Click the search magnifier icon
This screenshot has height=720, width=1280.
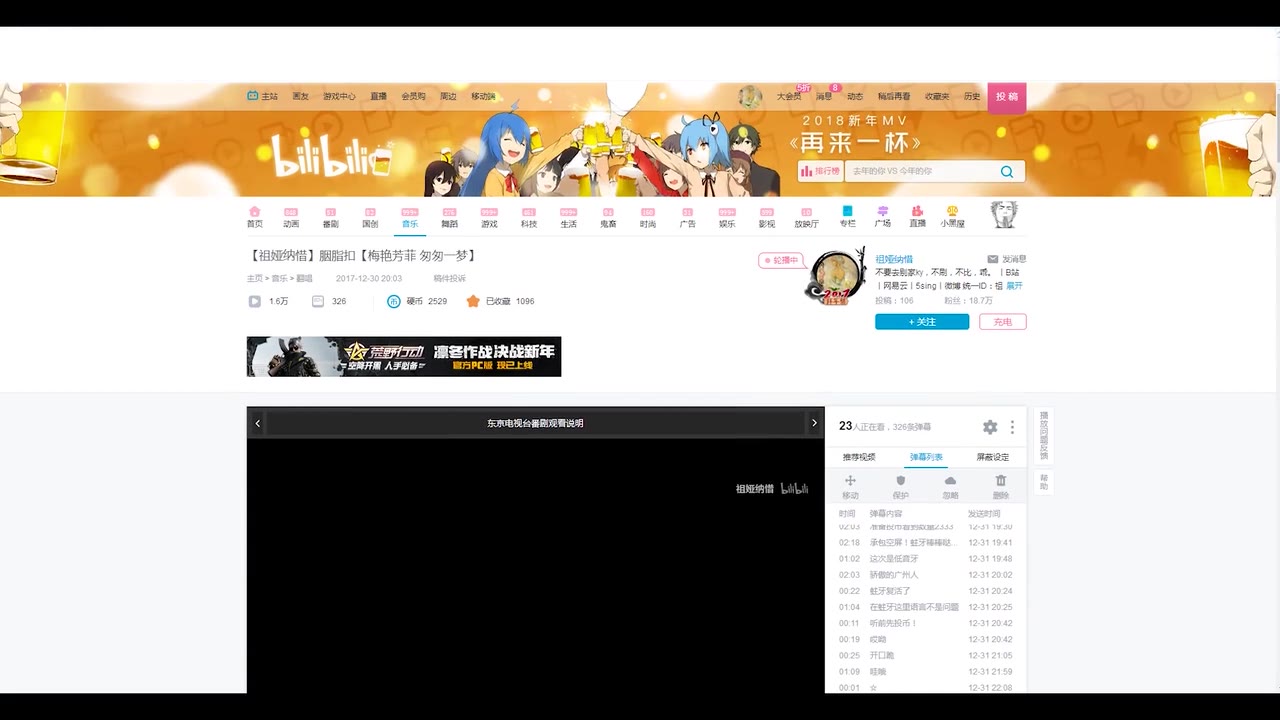point(1007,171)
